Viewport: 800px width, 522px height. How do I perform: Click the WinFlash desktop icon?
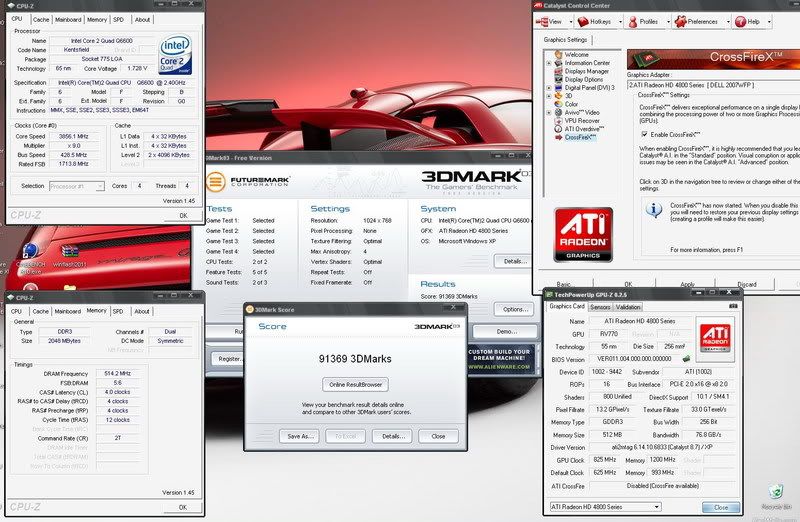(69, 255)
